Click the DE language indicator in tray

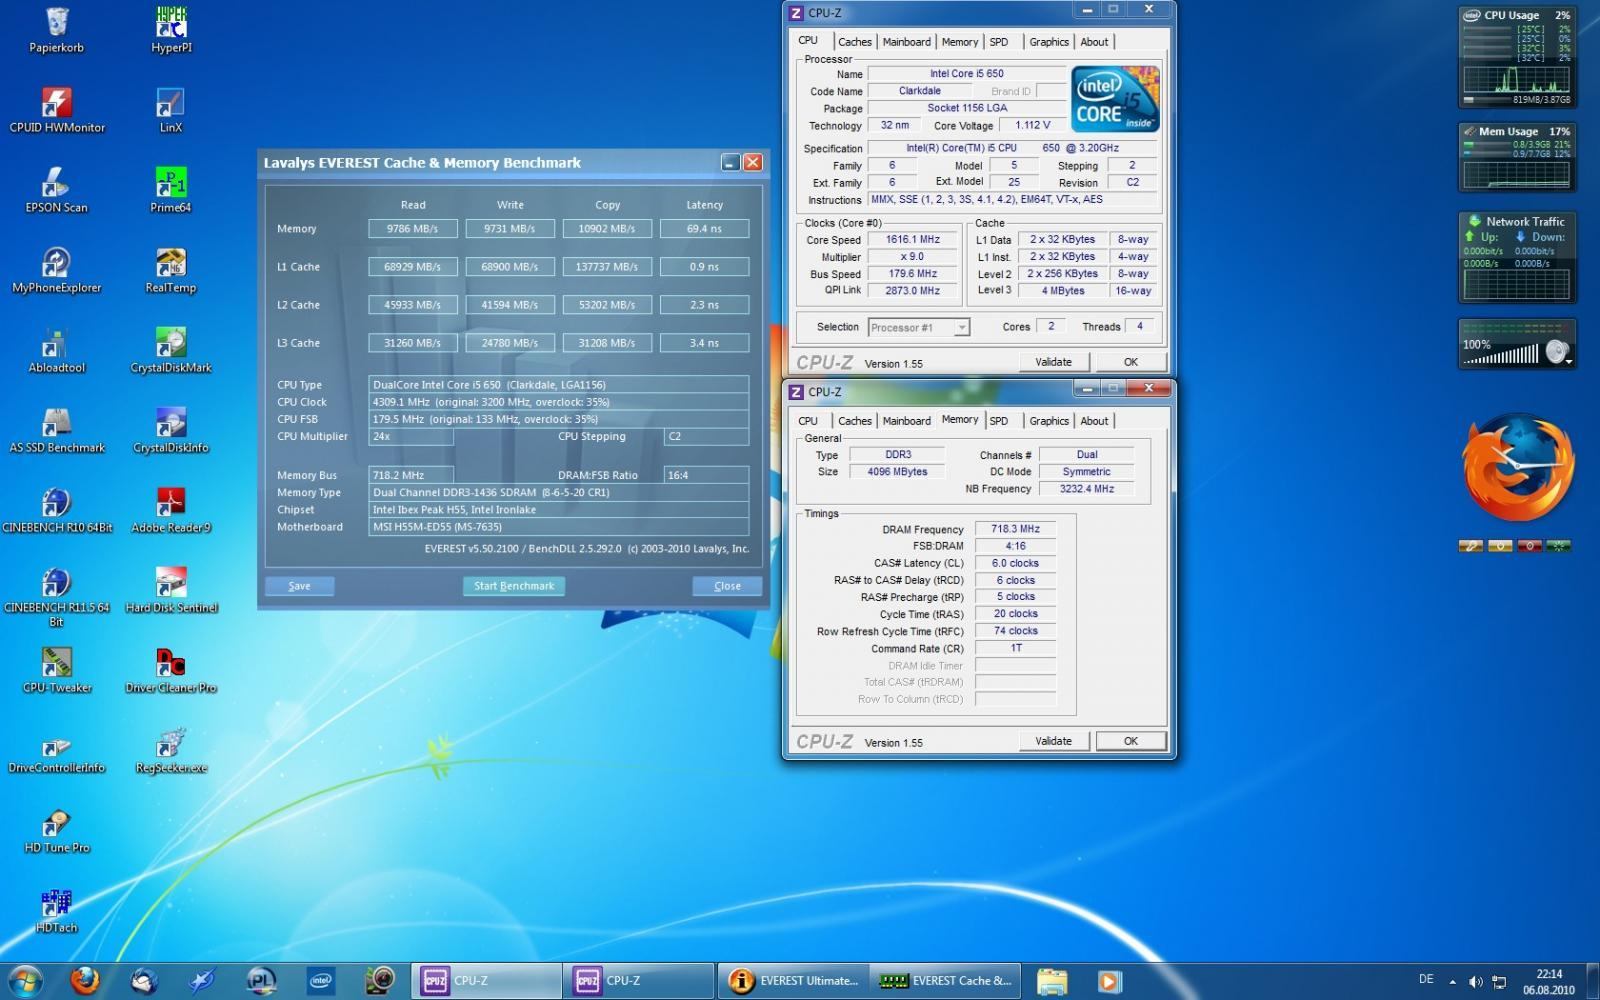click(x=1426, y=979)
